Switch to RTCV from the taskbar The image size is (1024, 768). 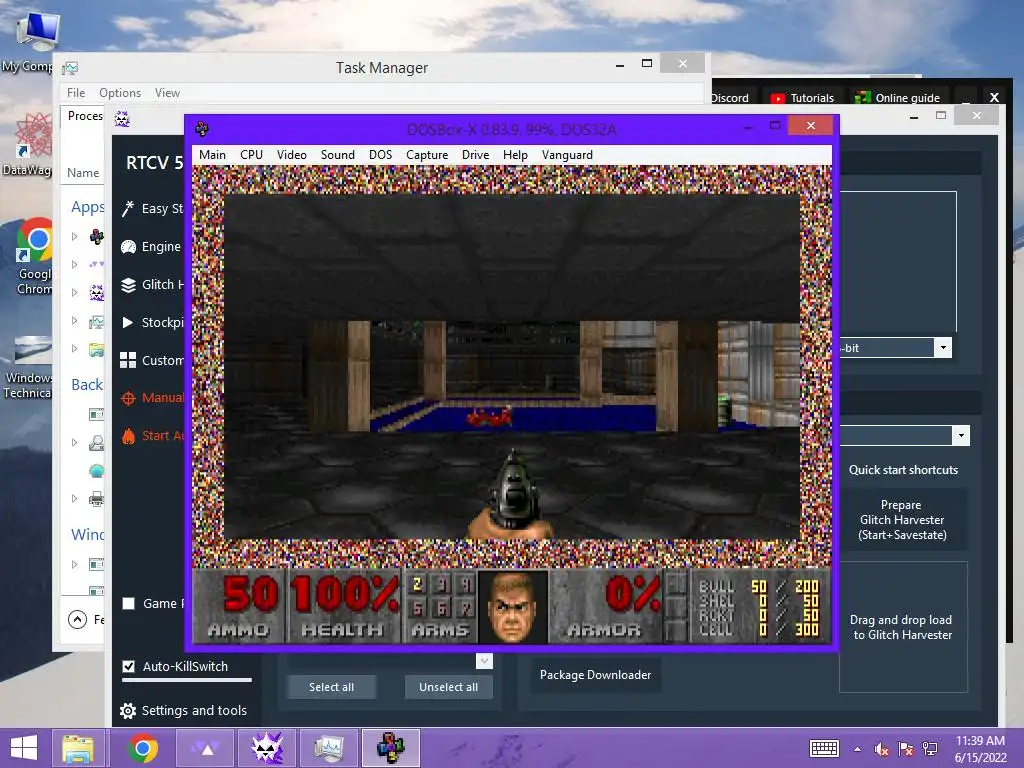pos(266,748)
